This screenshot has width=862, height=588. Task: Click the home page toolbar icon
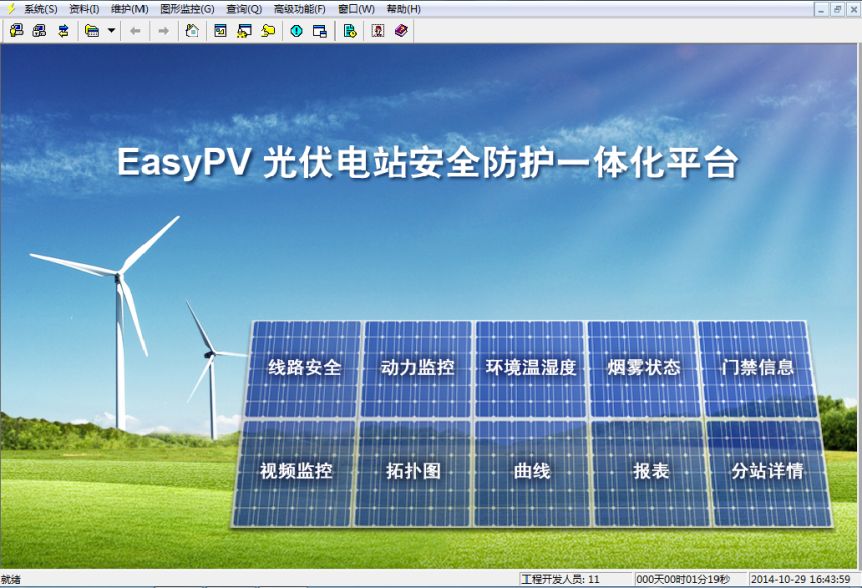192,31
